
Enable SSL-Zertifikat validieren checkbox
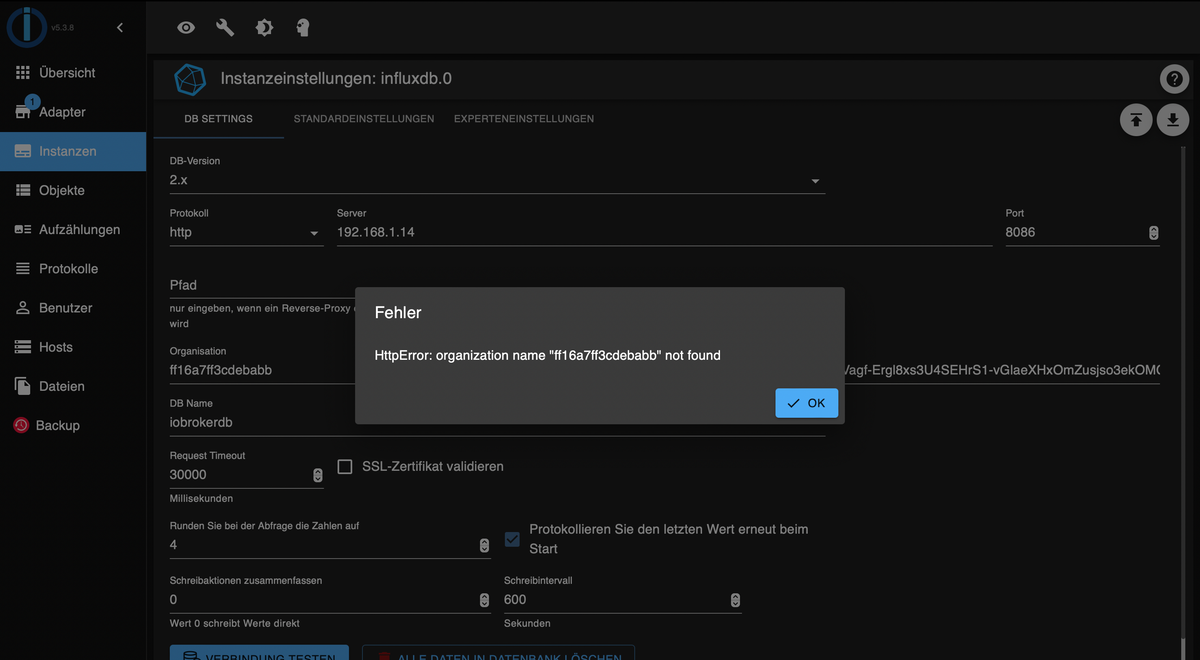[345, 466]
